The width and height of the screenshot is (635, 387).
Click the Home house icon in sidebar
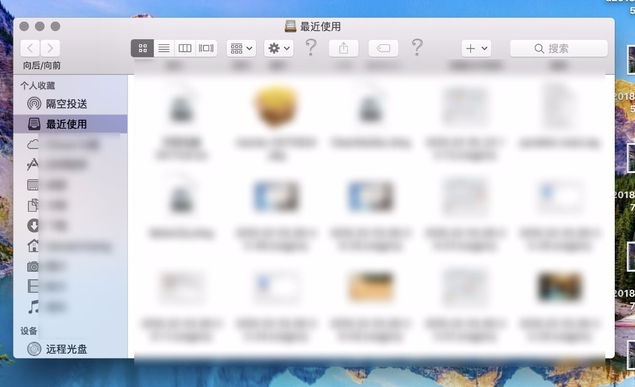pyautogui.click(x=33, y=245)
